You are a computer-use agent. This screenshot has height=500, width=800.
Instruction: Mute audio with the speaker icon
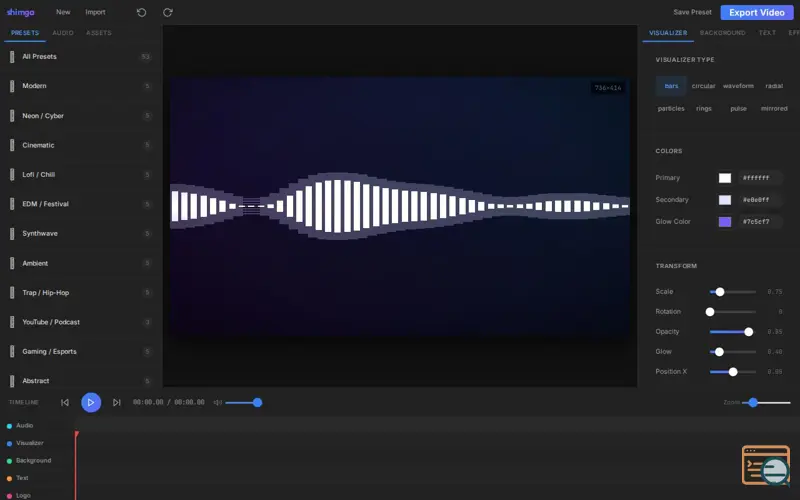217,403
